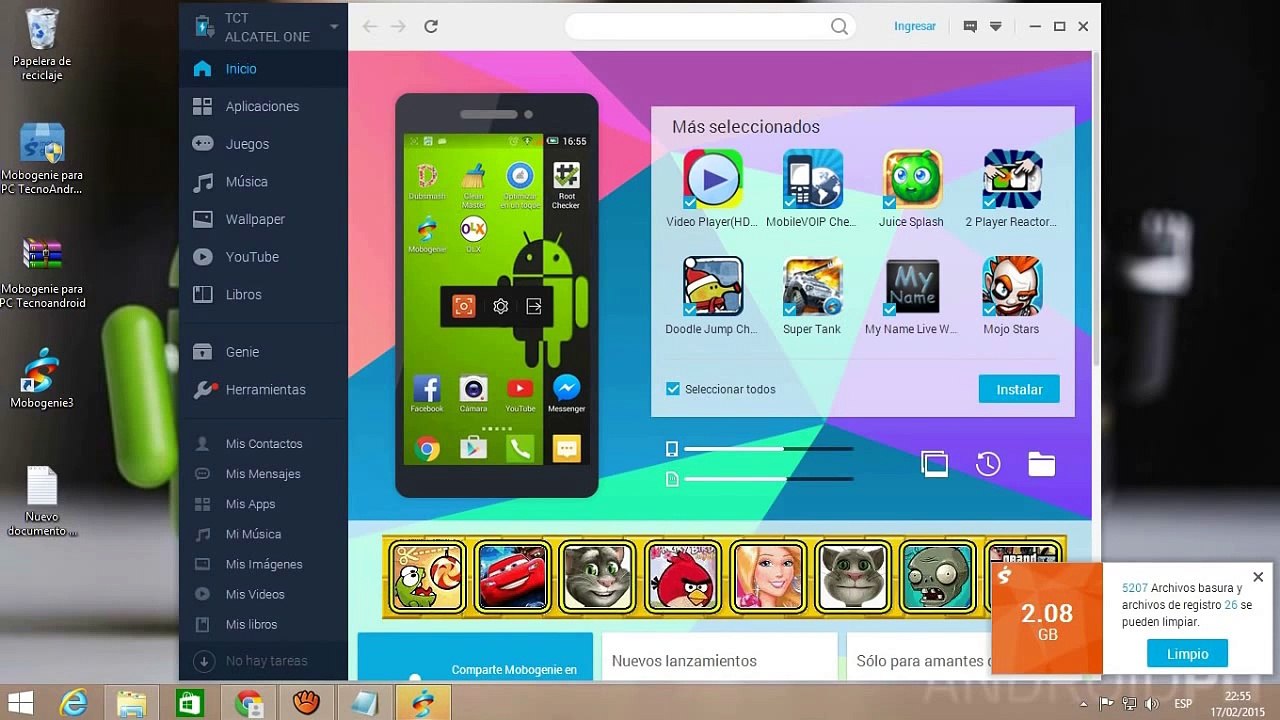Open the Música section
Screen dimensions: 1280x720
click(x=263, y=182)
